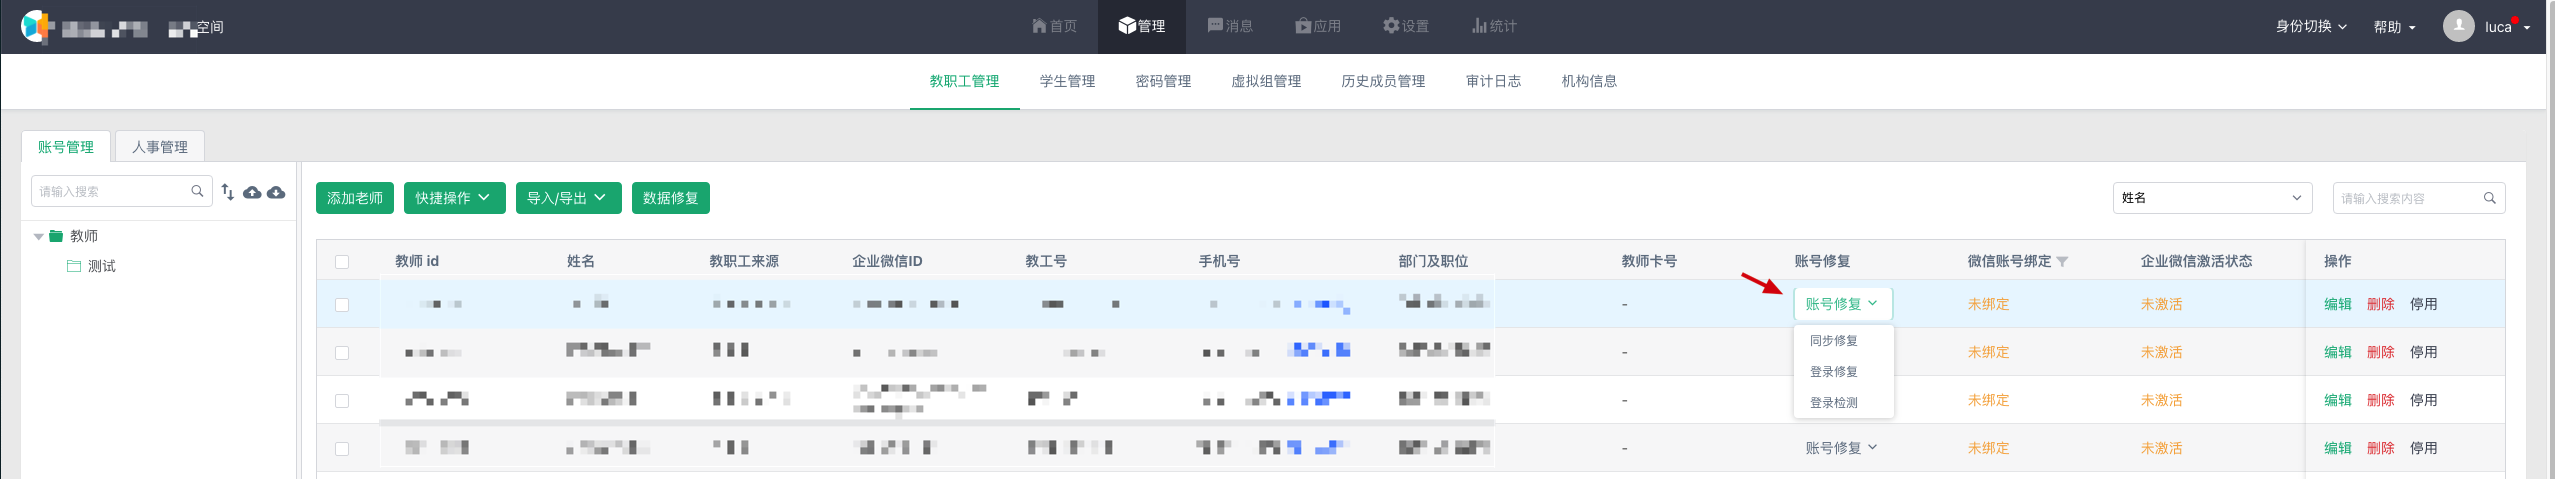Screen dimensions: 2555x479
Task: Click 停用 in the first row
Action: [x=2423, y=304]
